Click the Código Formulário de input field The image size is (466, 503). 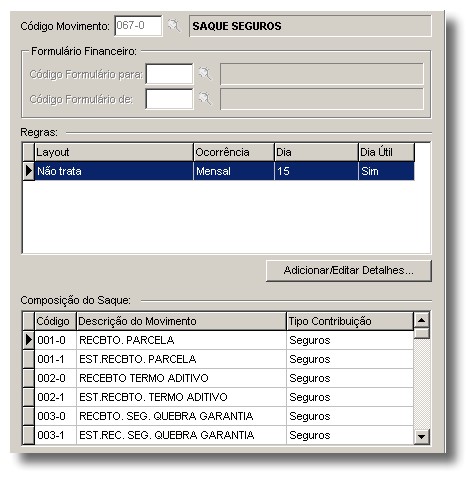169,99
